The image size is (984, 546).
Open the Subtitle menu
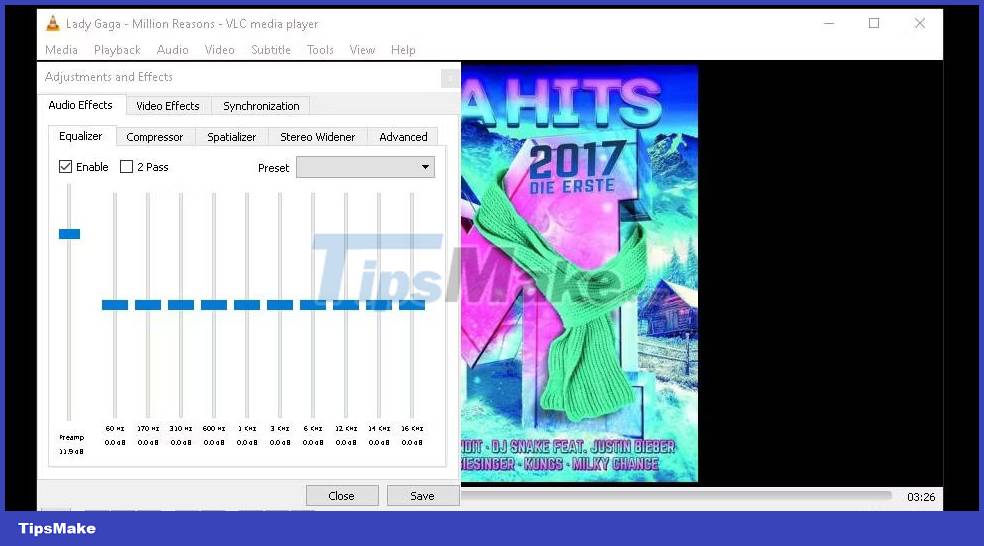point(270,50)
